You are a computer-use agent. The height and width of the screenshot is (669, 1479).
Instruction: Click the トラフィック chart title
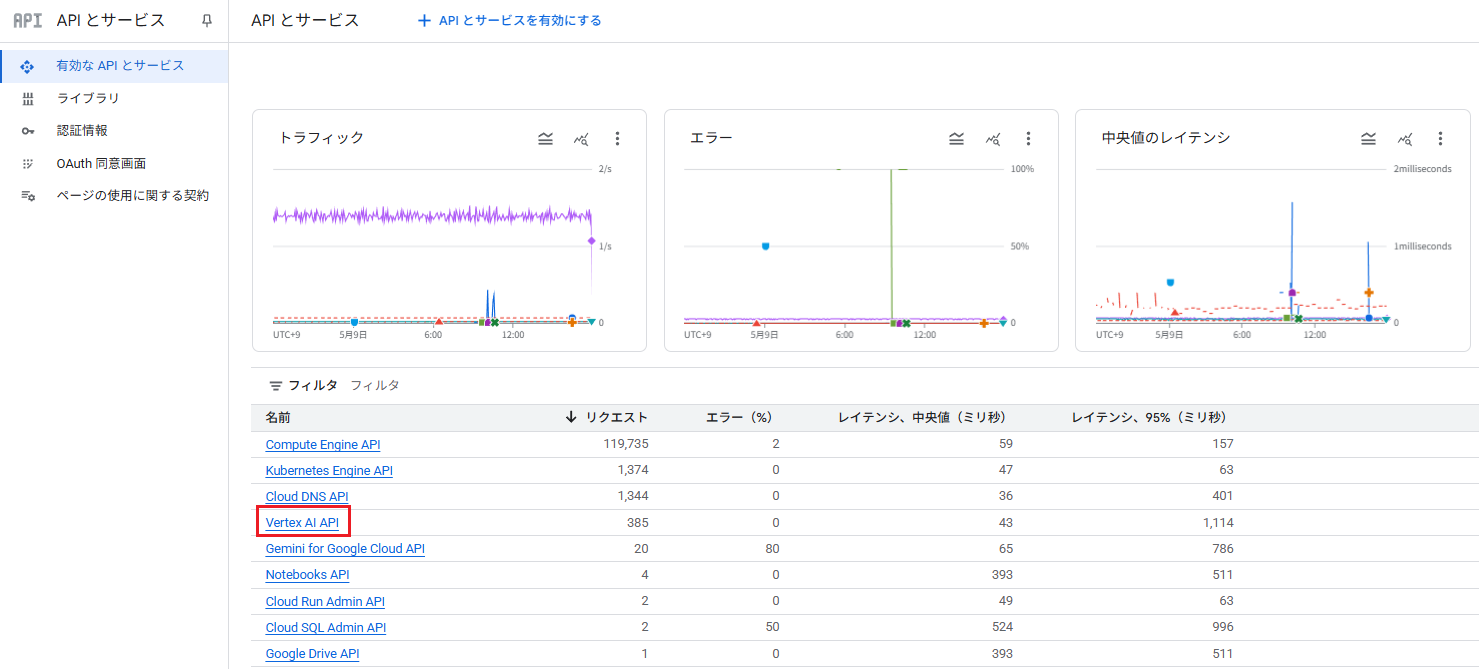(321, 138)
